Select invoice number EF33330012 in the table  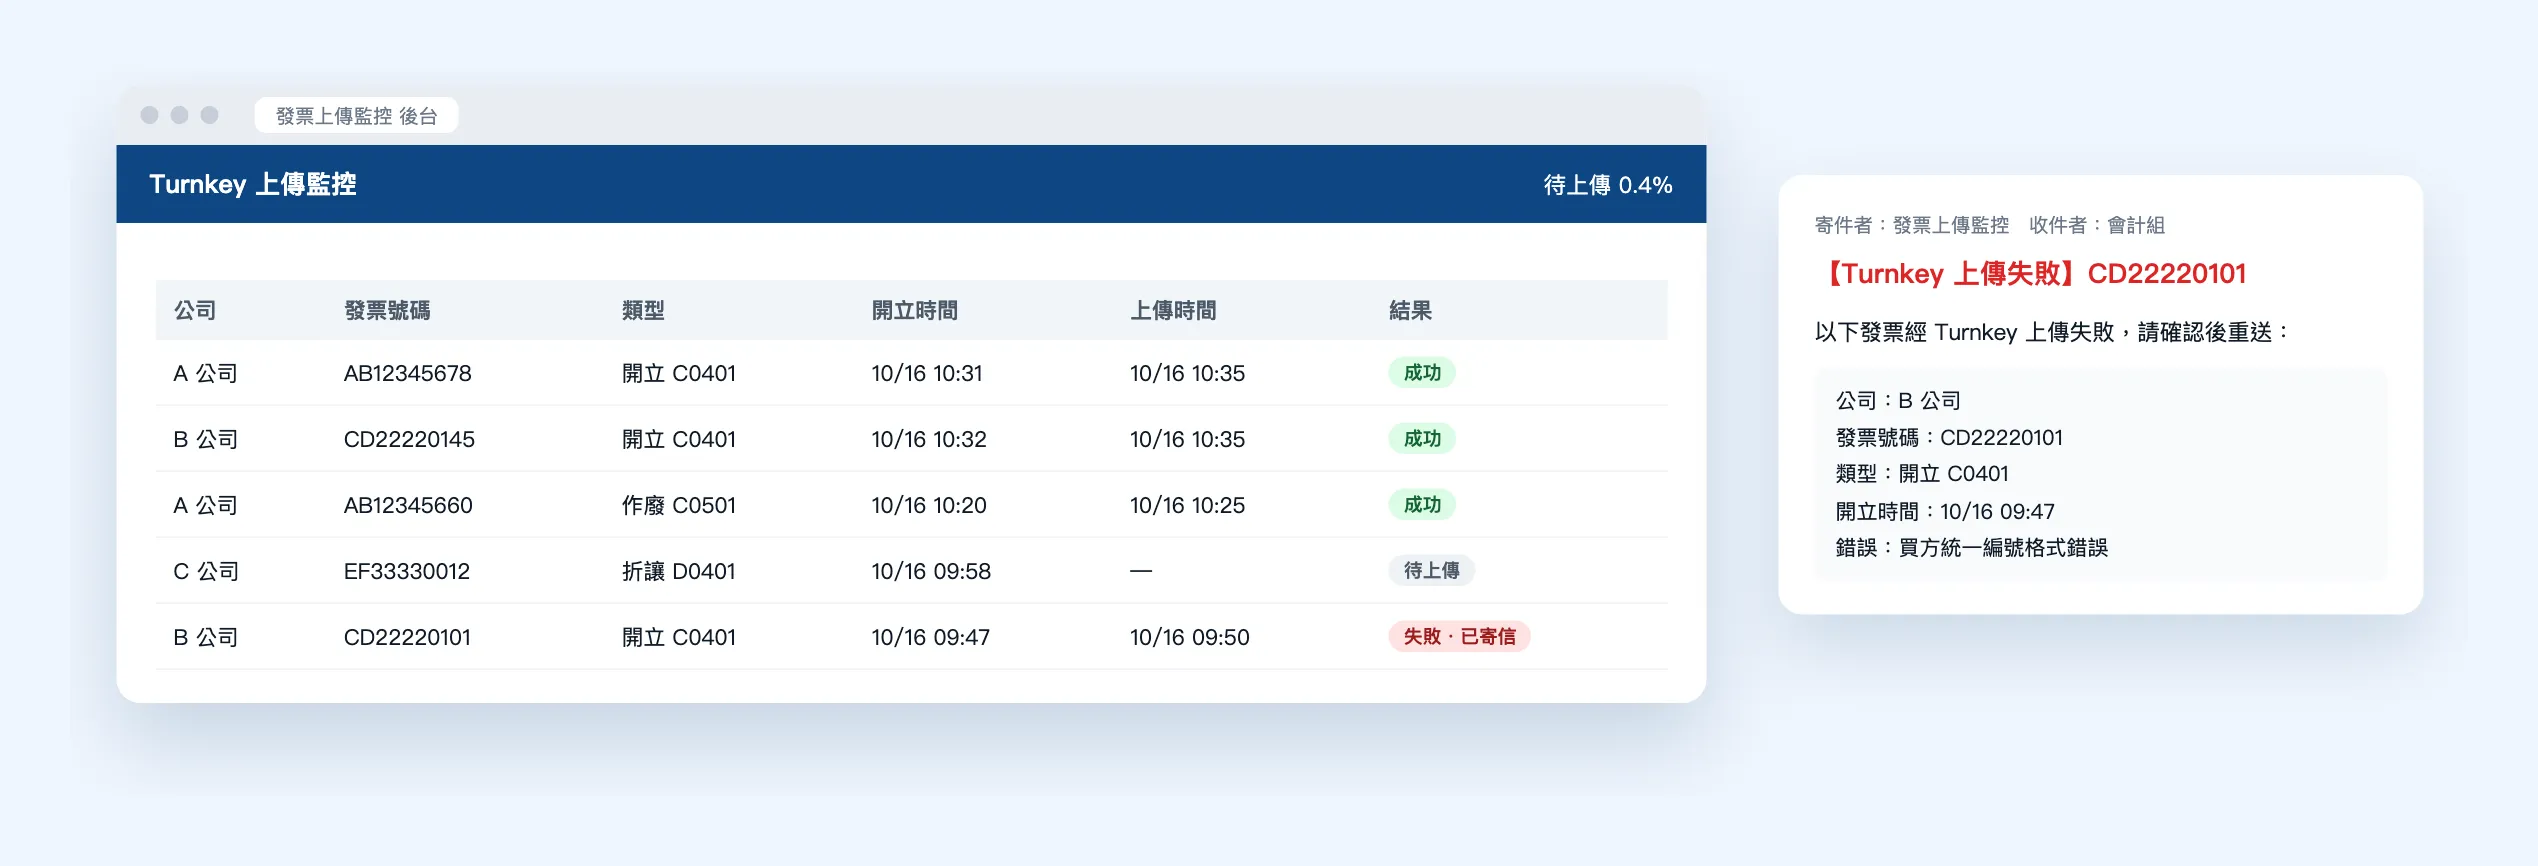tap(406, 572)
